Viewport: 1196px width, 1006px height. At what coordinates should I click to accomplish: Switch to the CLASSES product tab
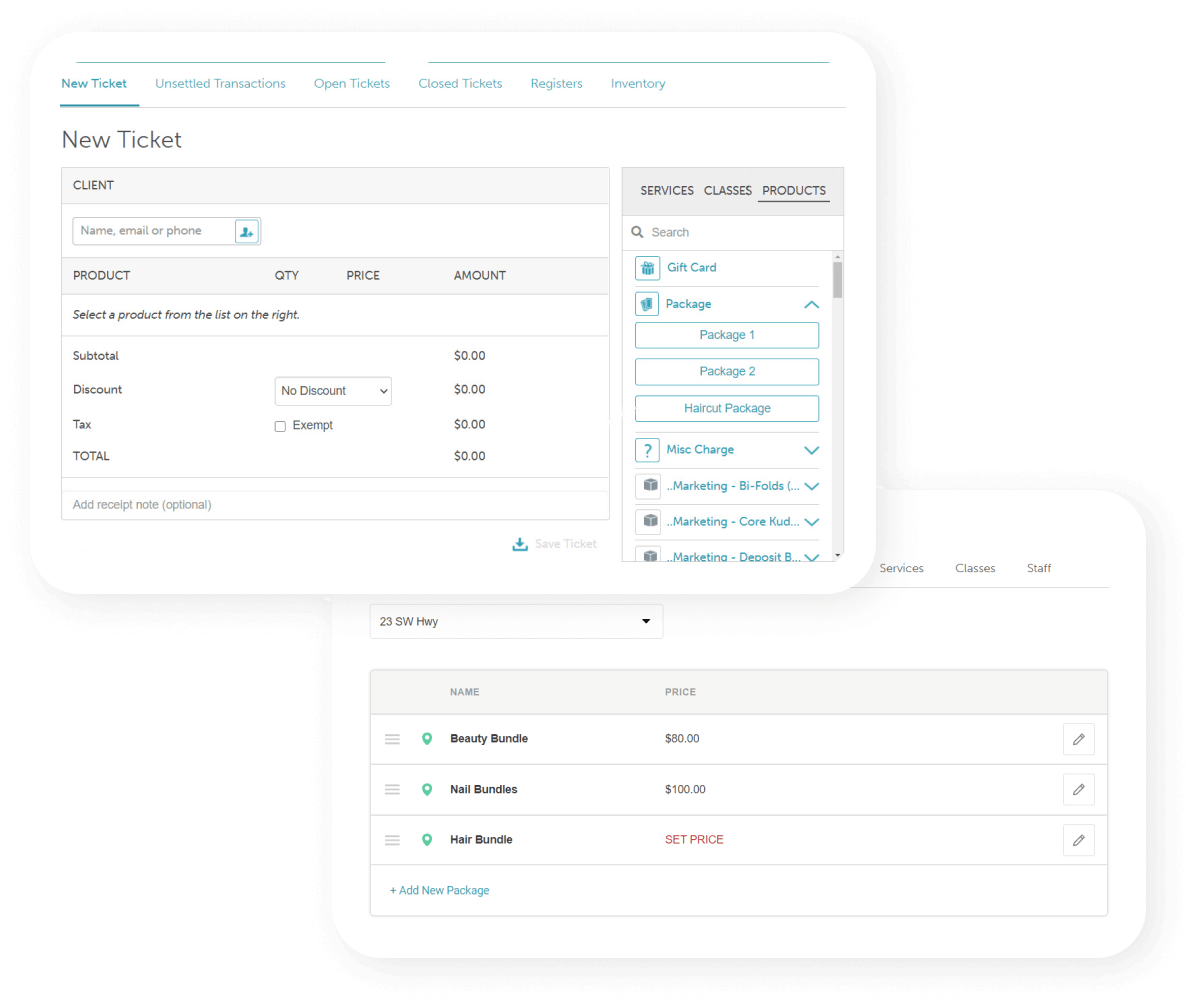(x=728, y=190)
